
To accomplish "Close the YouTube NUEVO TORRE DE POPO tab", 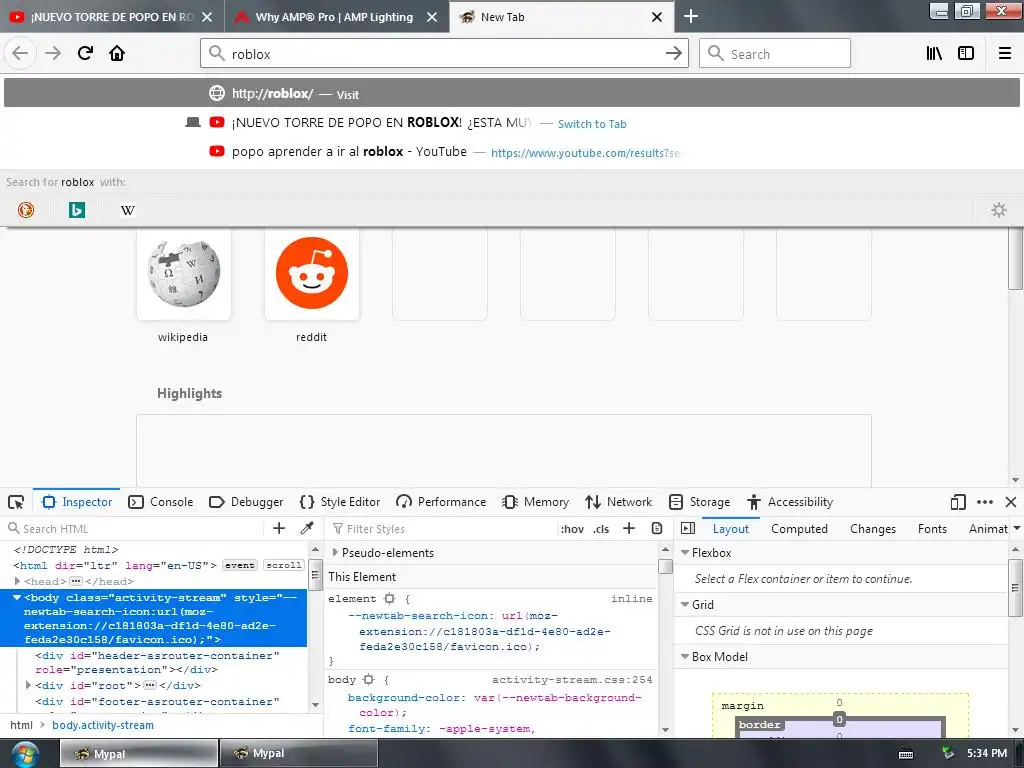I will click(x=207, y=17).
